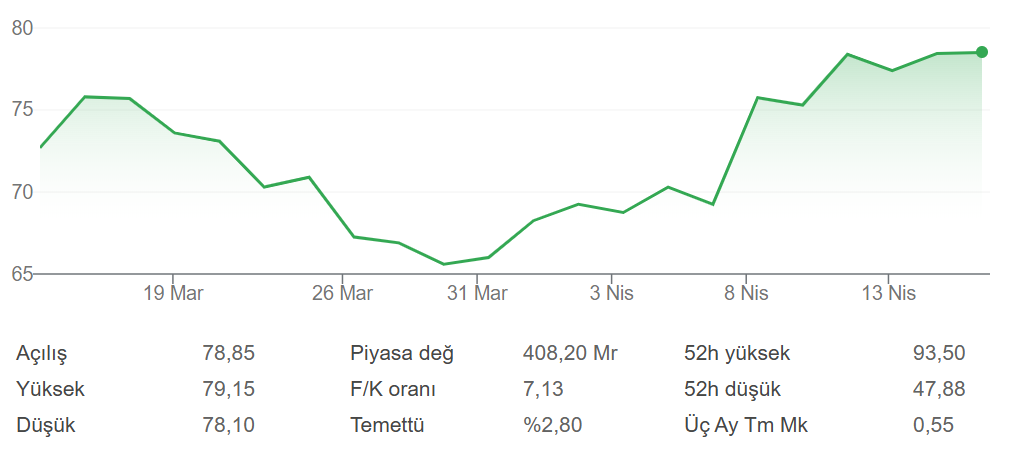Select the 8 Nis date marker
This screenshot has height=454, width=1023.
[746, 293]
